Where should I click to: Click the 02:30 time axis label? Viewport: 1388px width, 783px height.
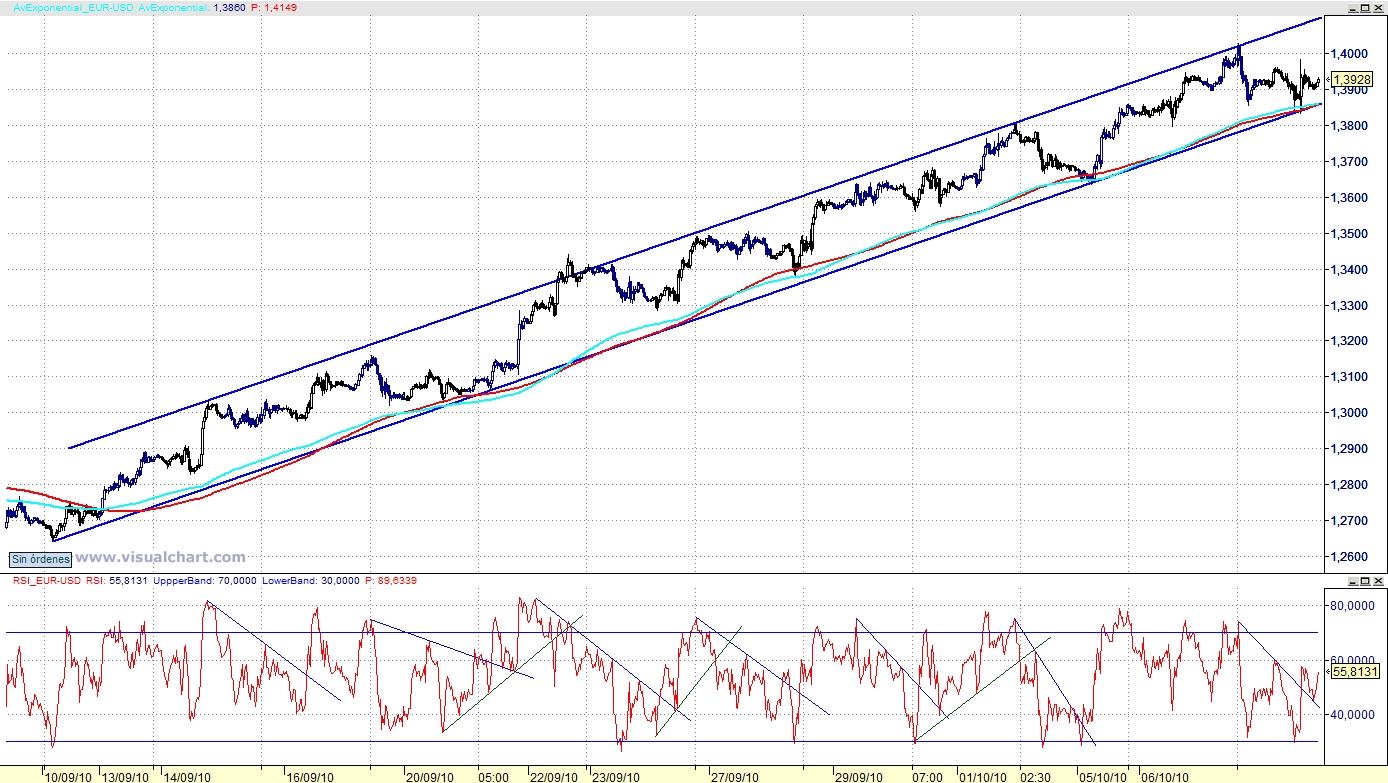[1035, 776]
